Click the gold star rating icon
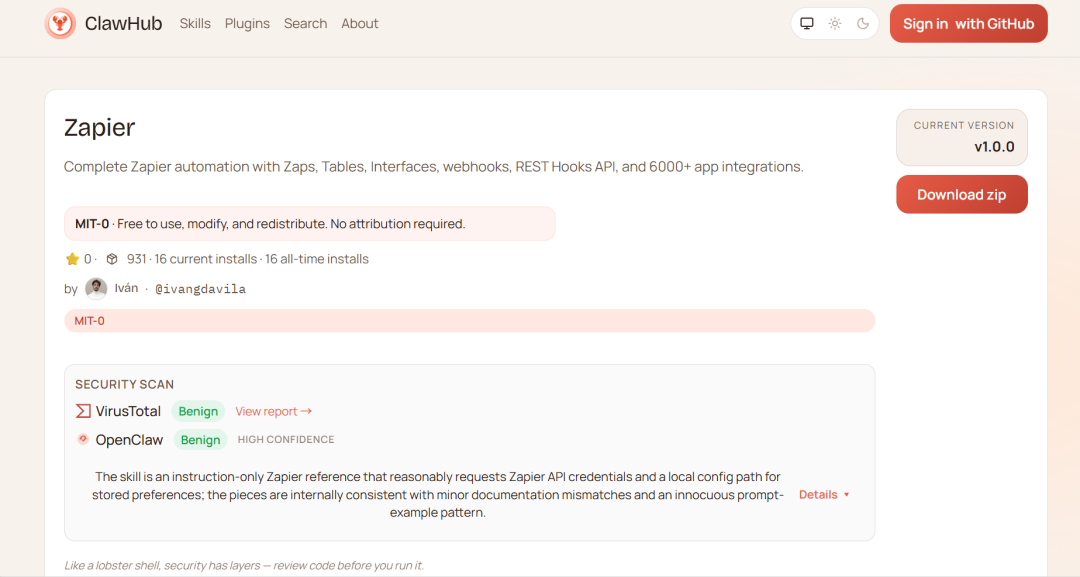1080x577 pixels. (x=72, y=259)
